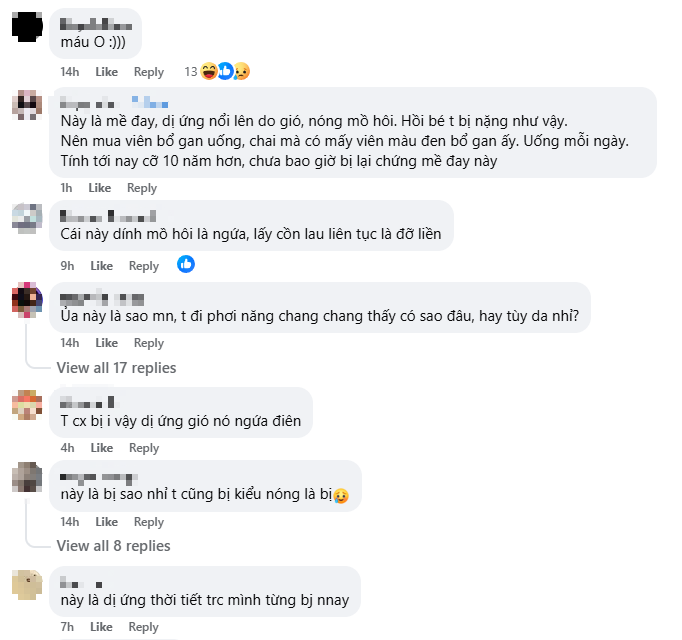Image resolution: width=682 pixels, height=640 pixels.
Task: Open the avatar beside the 'Này là mề đay' comment
Action: click(x=27, y=105)
